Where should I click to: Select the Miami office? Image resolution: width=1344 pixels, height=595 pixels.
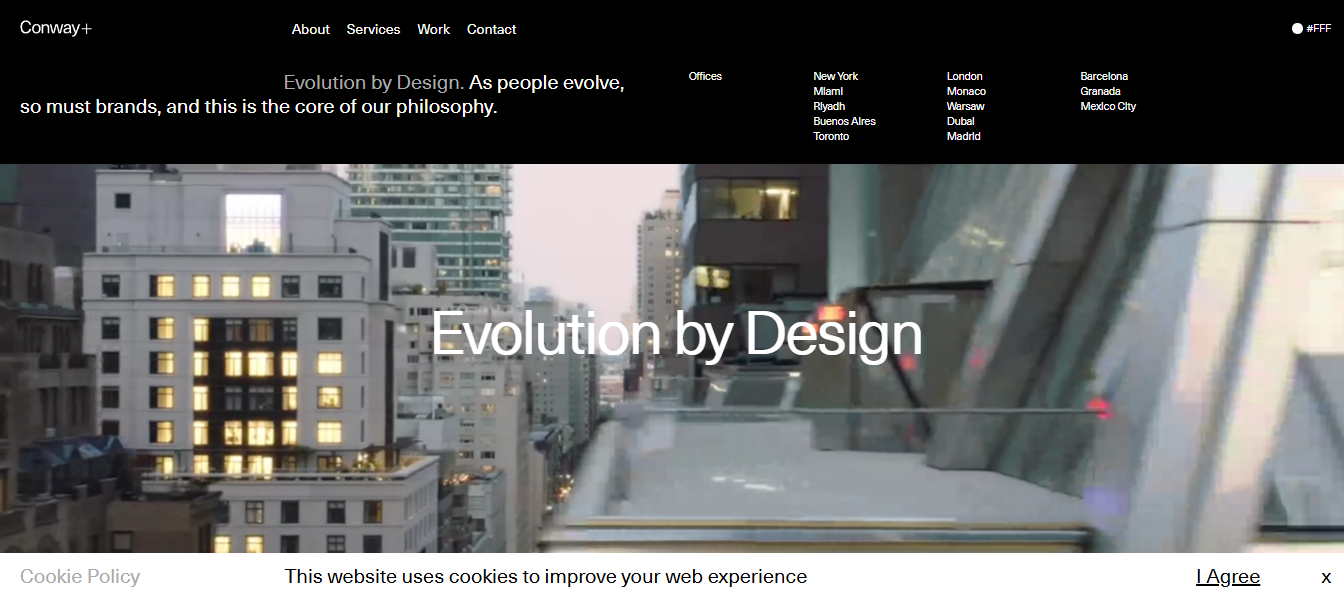(x=828, y=91)
